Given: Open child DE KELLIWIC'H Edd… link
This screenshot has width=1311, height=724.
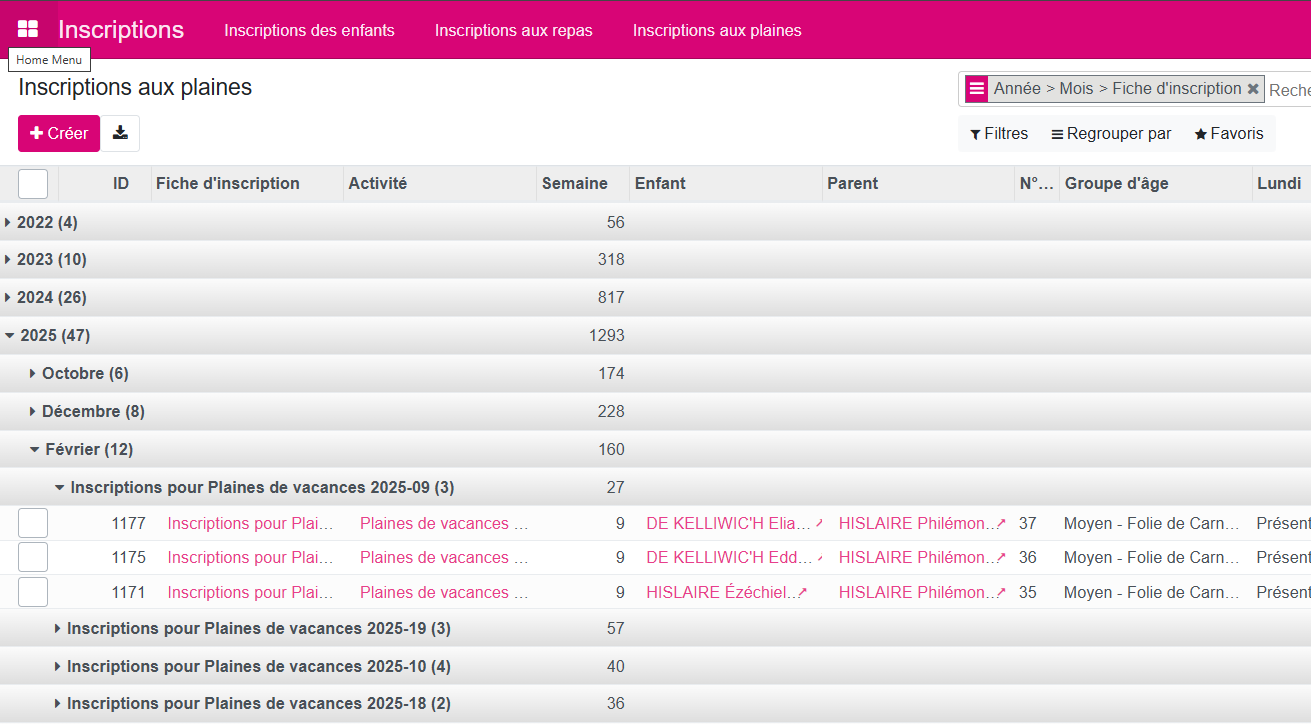Looking at the screenshot, I should pos(728,558).
